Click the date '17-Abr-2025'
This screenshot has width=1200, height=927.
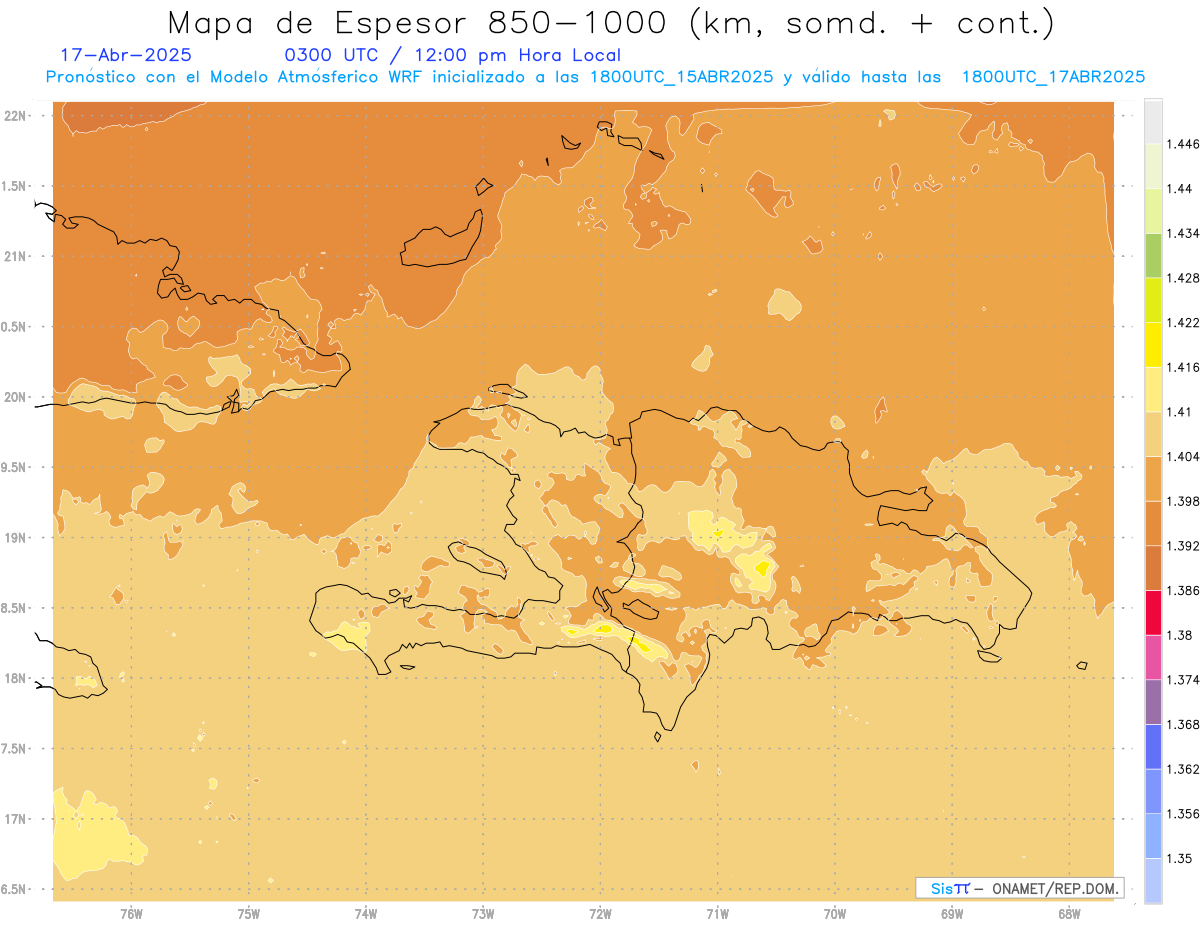point(126,55)
